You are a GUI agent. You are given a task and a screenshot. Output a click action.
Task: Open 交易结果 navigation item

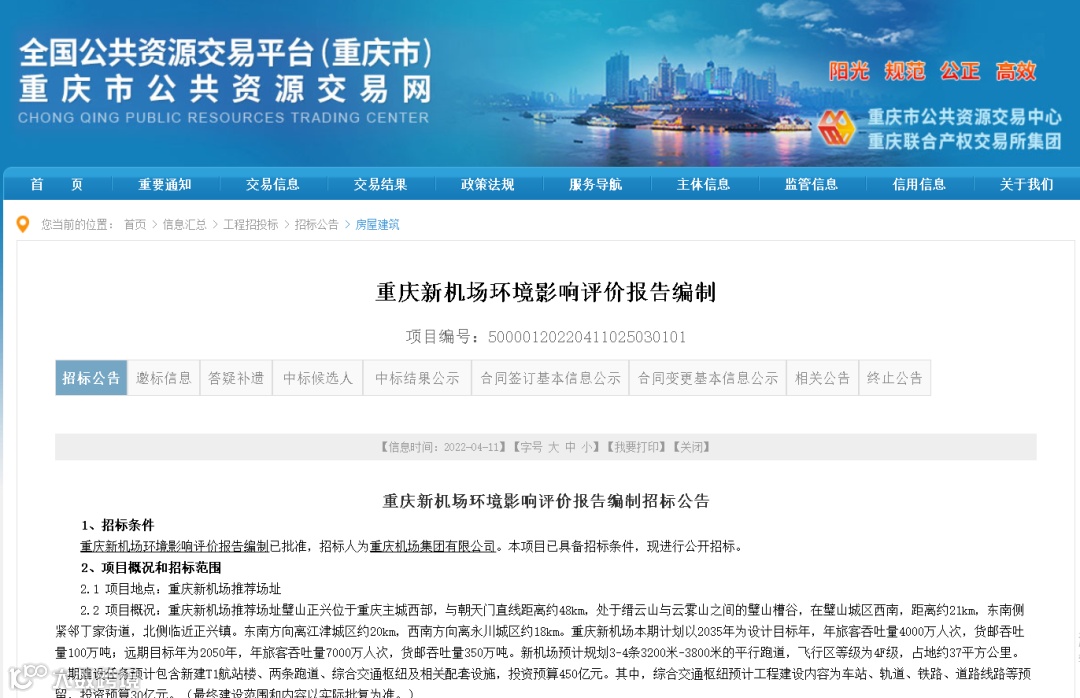[x=380, y=185]
